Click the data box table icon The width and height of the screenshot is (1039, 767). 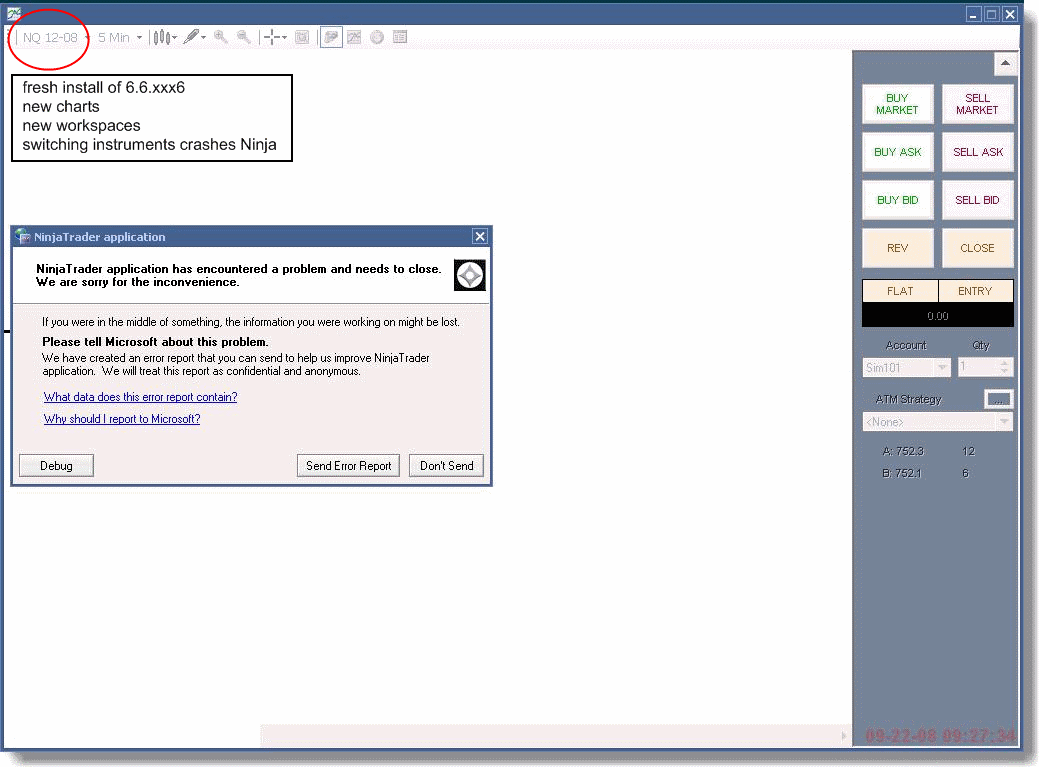click(400, 37)
